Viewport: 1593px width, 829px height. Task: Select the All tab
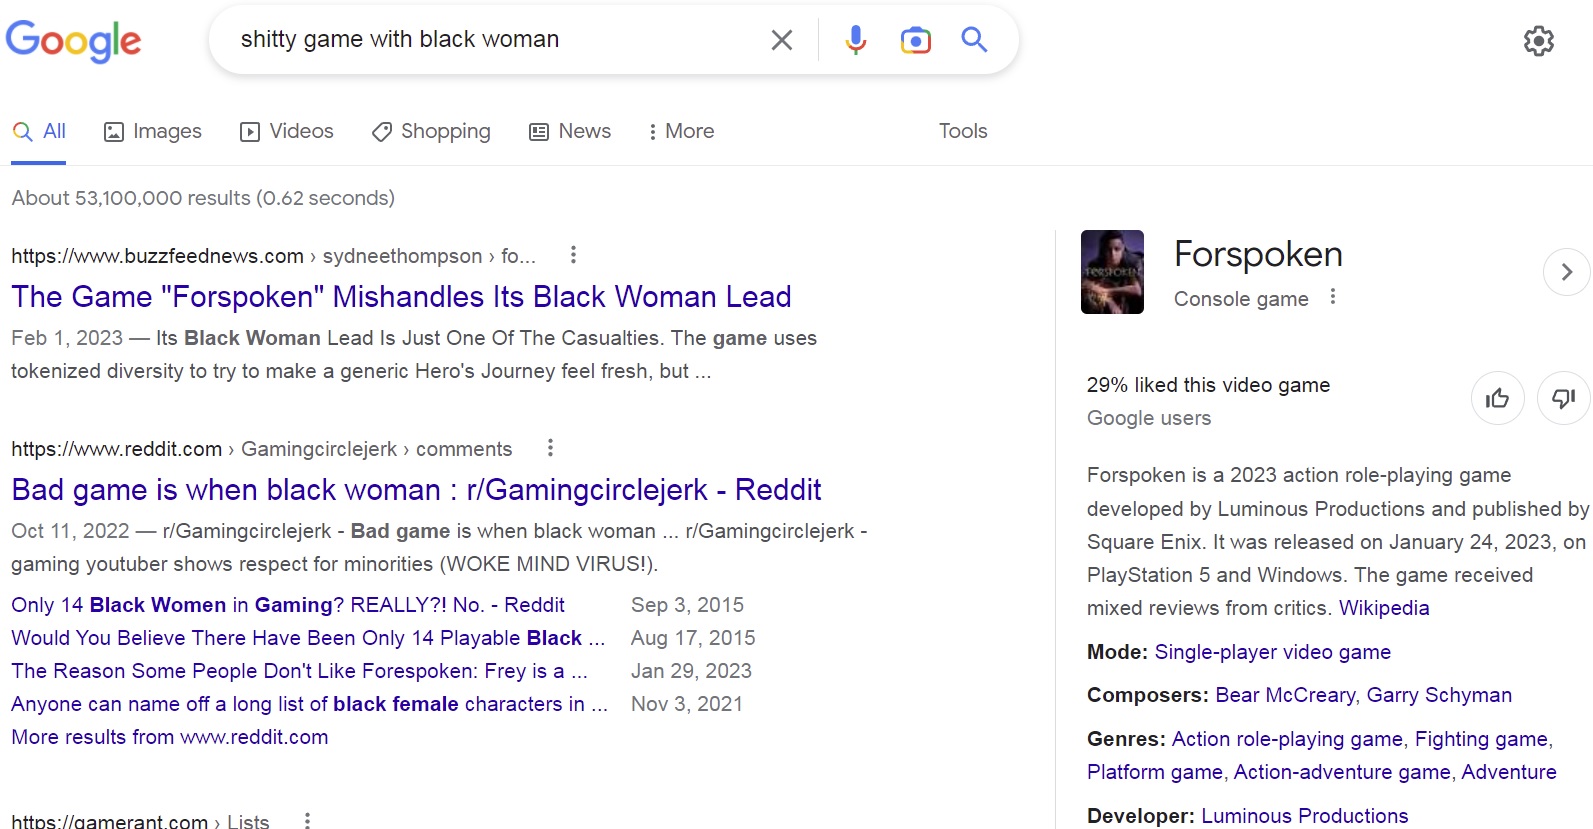pos(39,131)
